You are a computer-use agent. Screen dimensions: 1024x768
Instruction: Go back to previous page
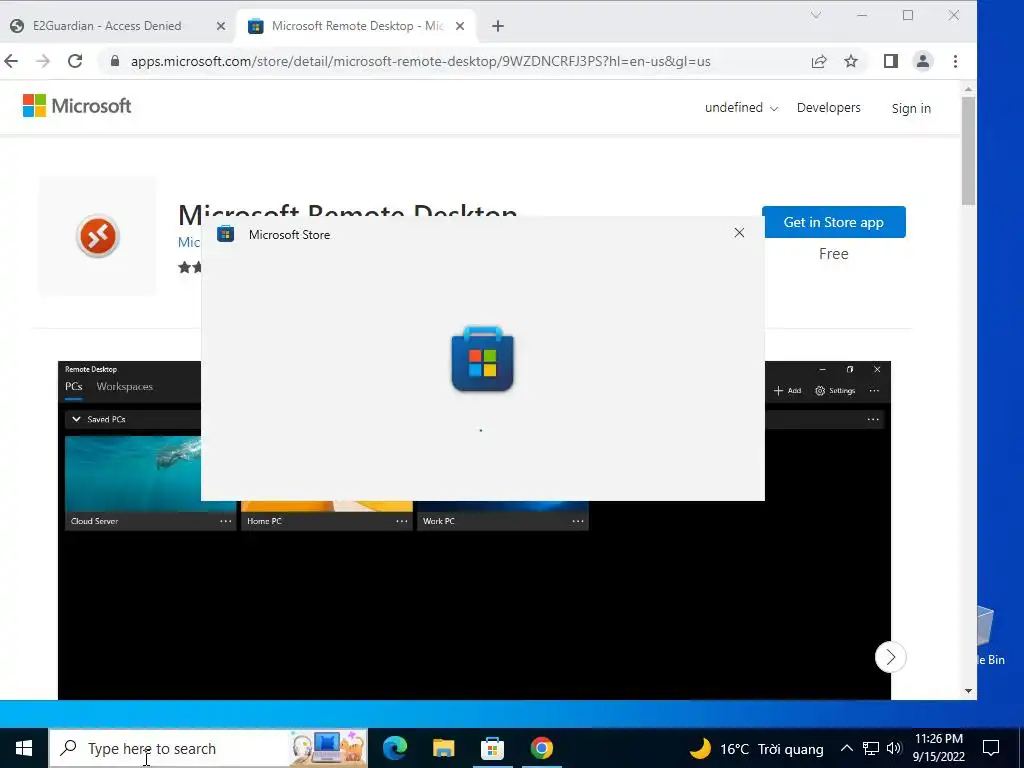coord(11,61)
